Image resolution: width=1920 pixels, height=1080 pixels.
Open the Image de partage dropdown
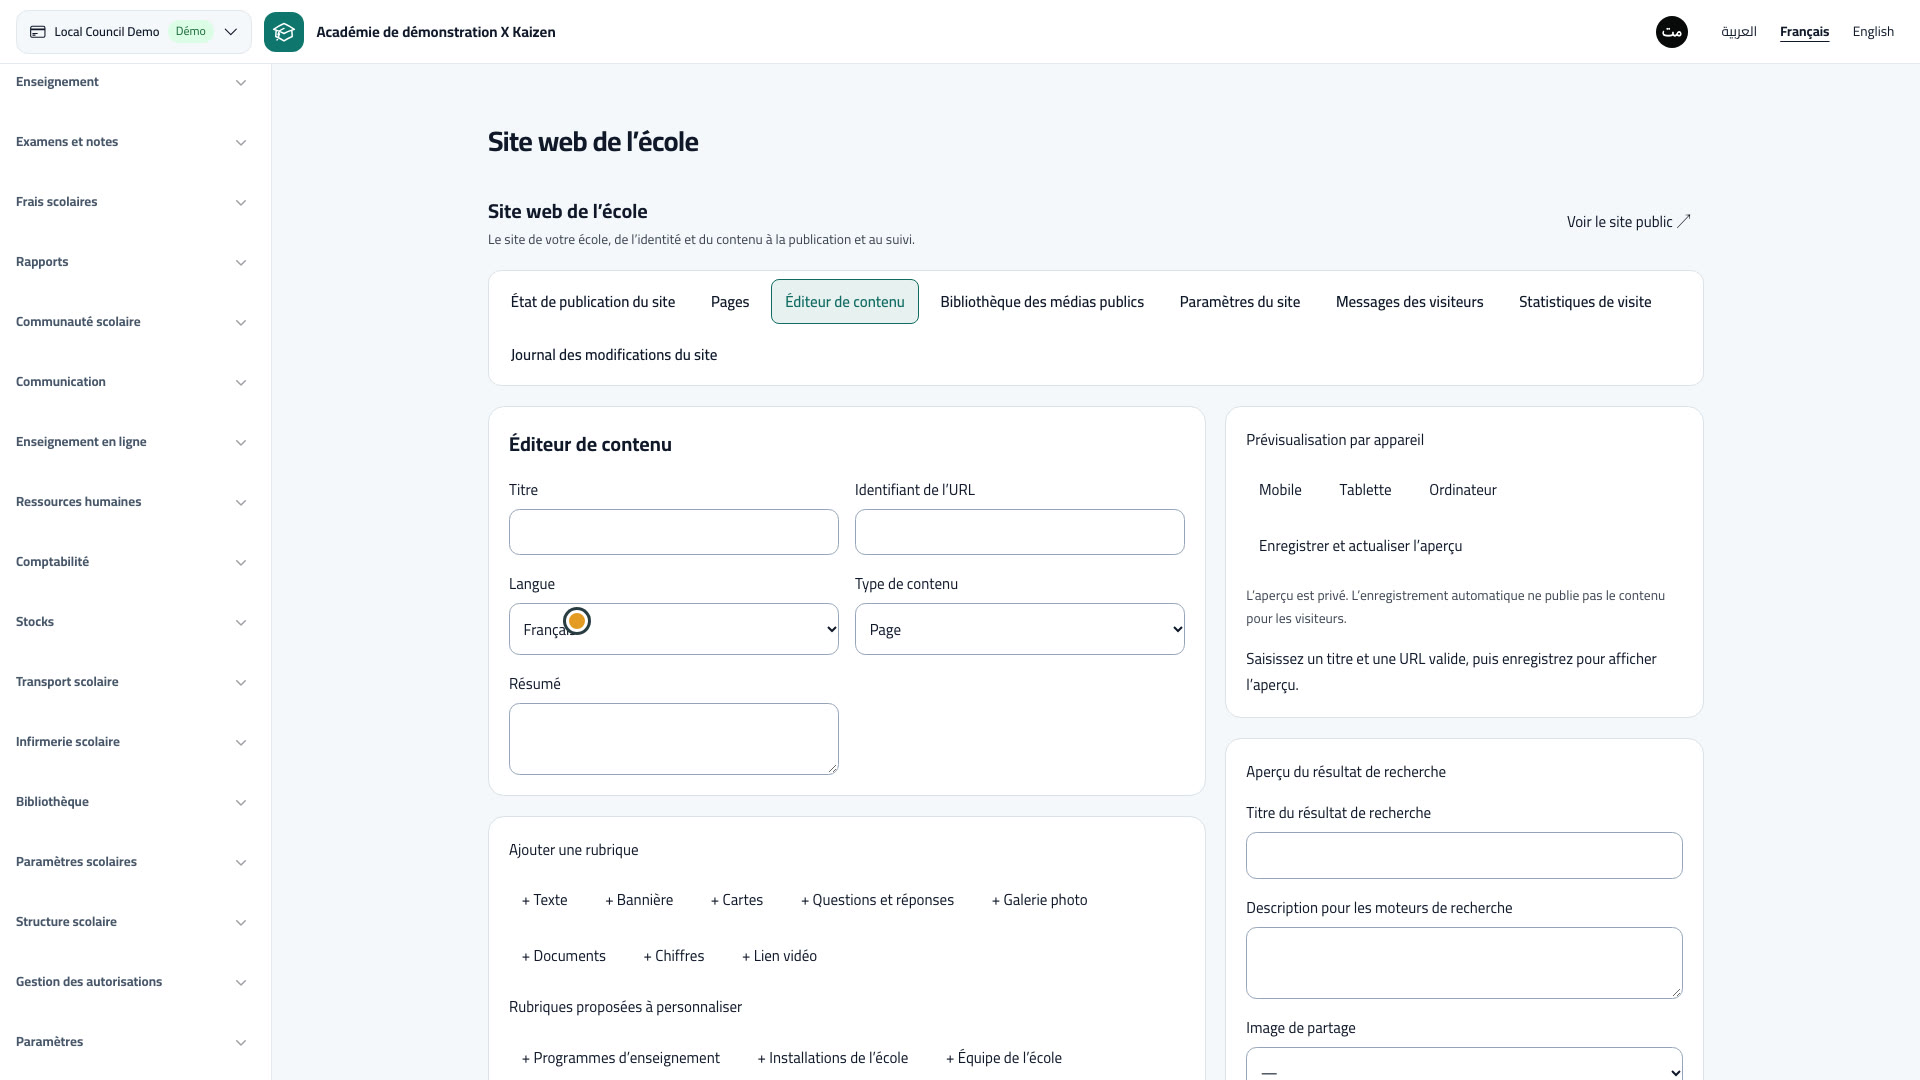coord(1464,1064)
